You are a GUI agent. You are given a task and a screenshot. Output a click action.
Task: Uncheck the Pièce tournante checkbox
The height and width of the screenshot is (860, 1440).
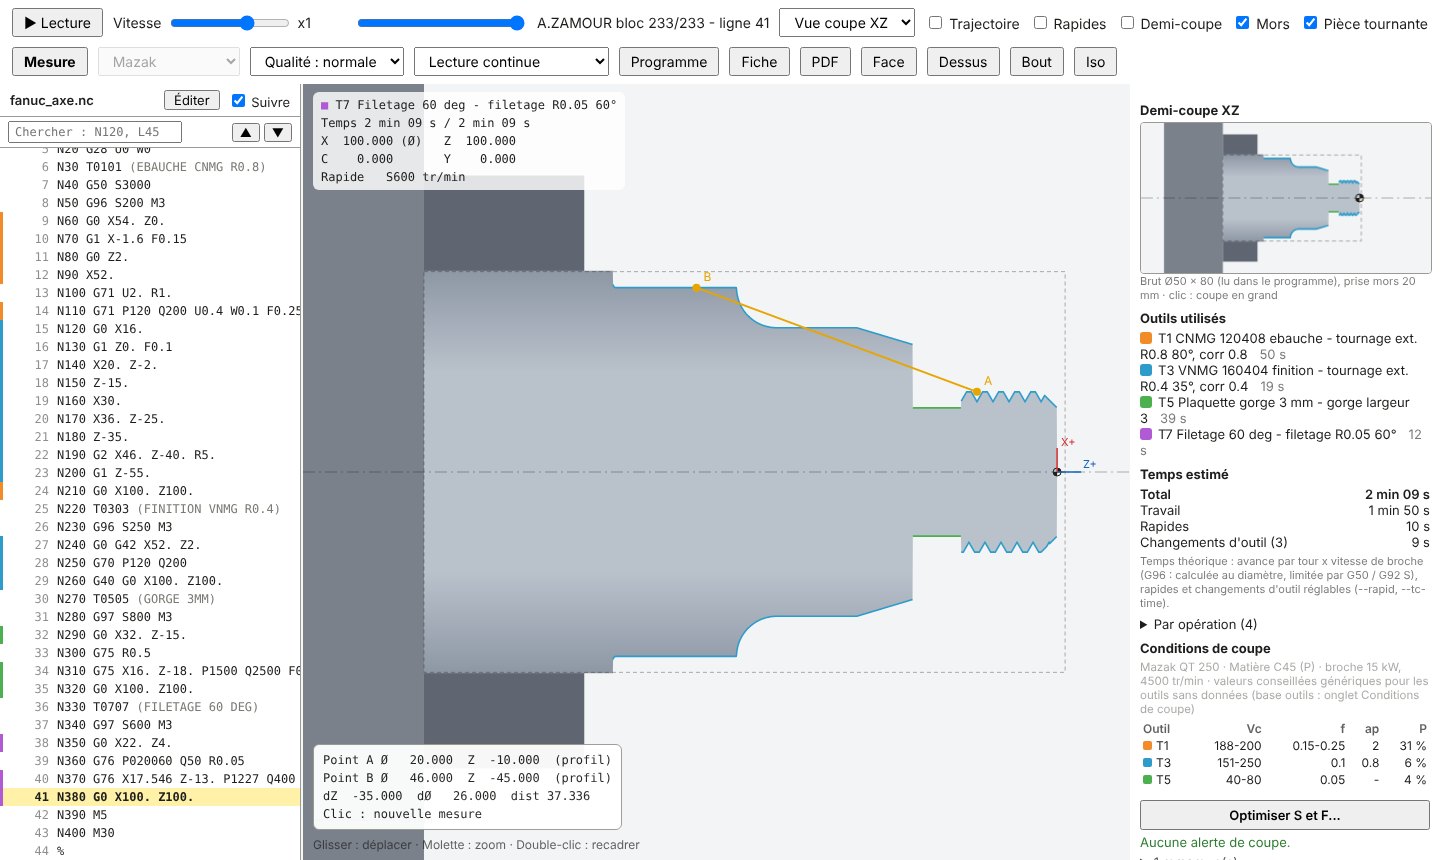pyautogui.click(x=1310, y=23)
